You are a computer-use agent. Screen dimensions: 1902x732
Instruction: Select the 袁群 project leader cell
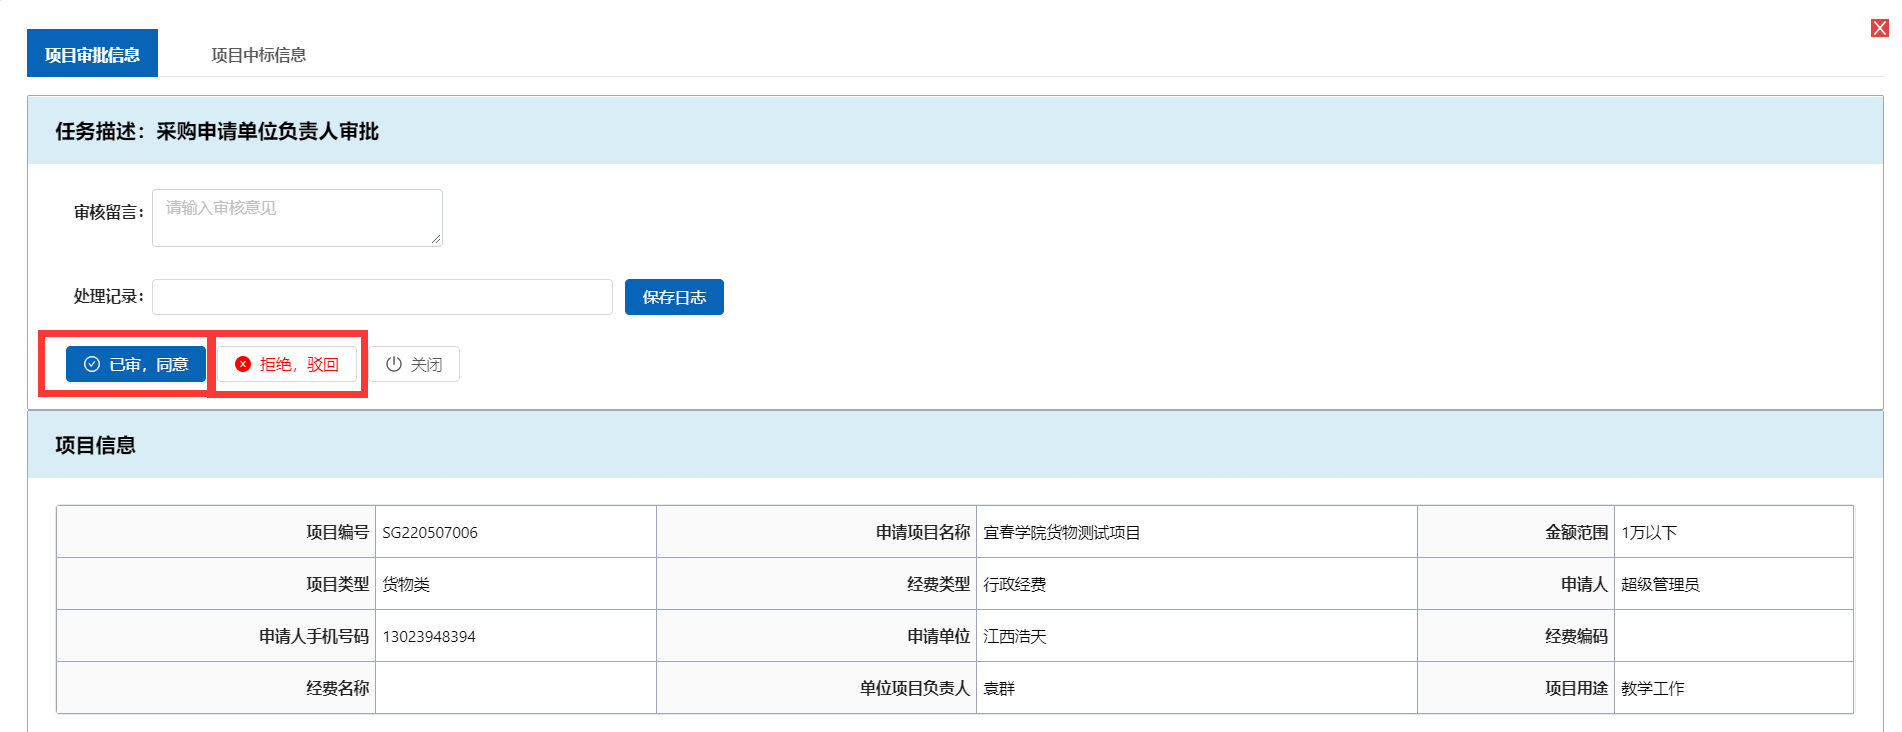tap(999, 688)
